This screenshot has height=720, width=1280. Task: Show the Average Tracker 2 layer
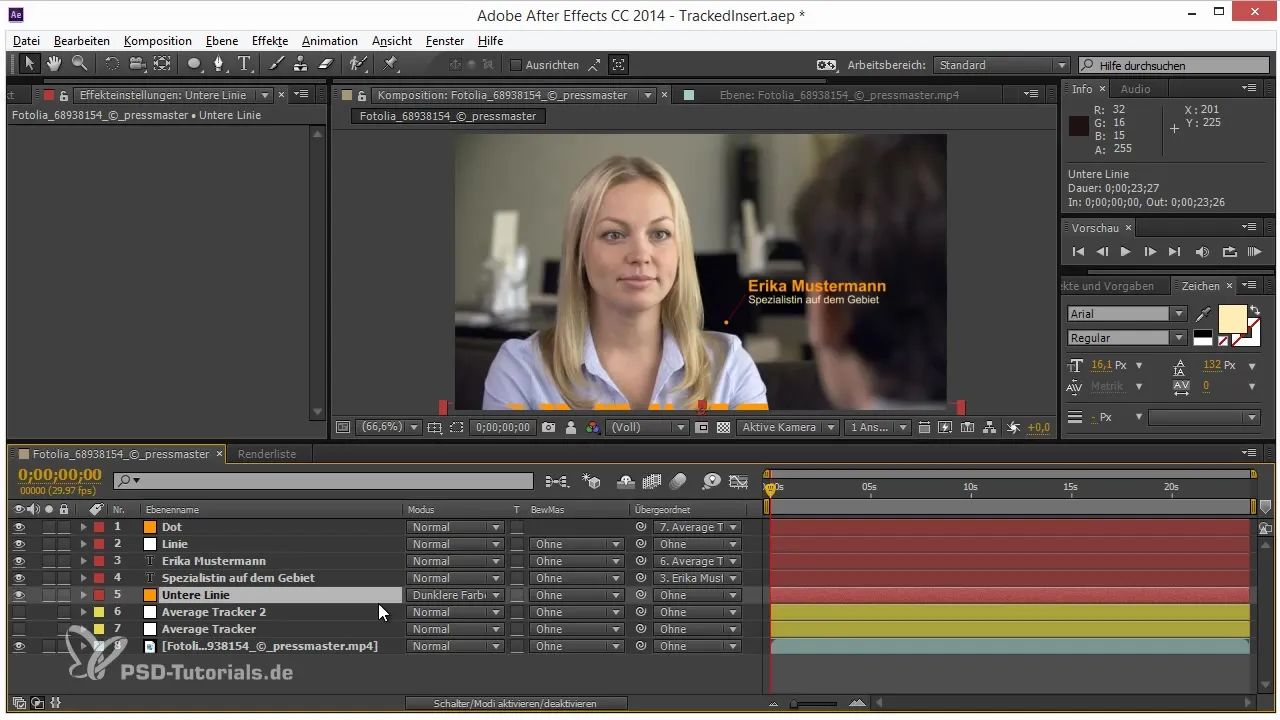click(x=19, y=612)
